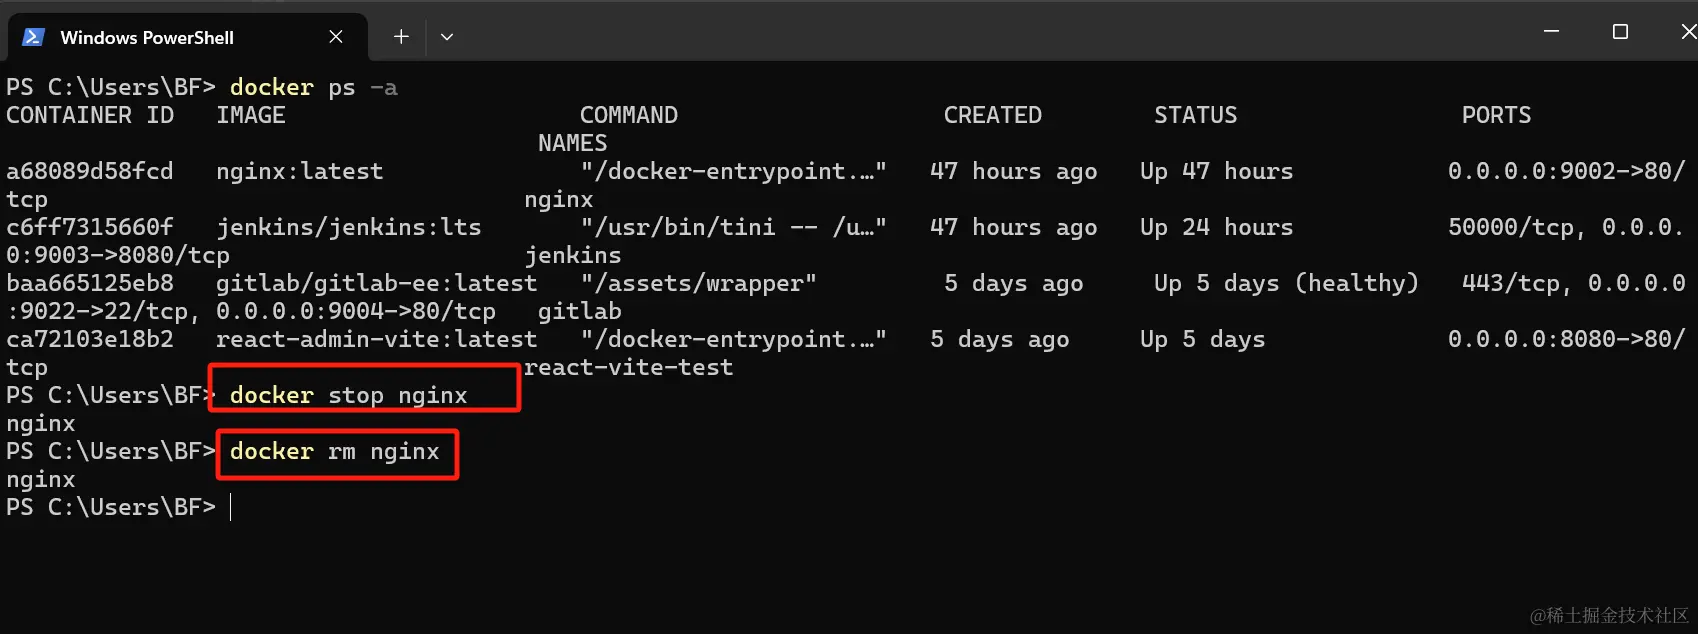
Task: Click the PowerShell icon on the tab
Action: [33, 37]
